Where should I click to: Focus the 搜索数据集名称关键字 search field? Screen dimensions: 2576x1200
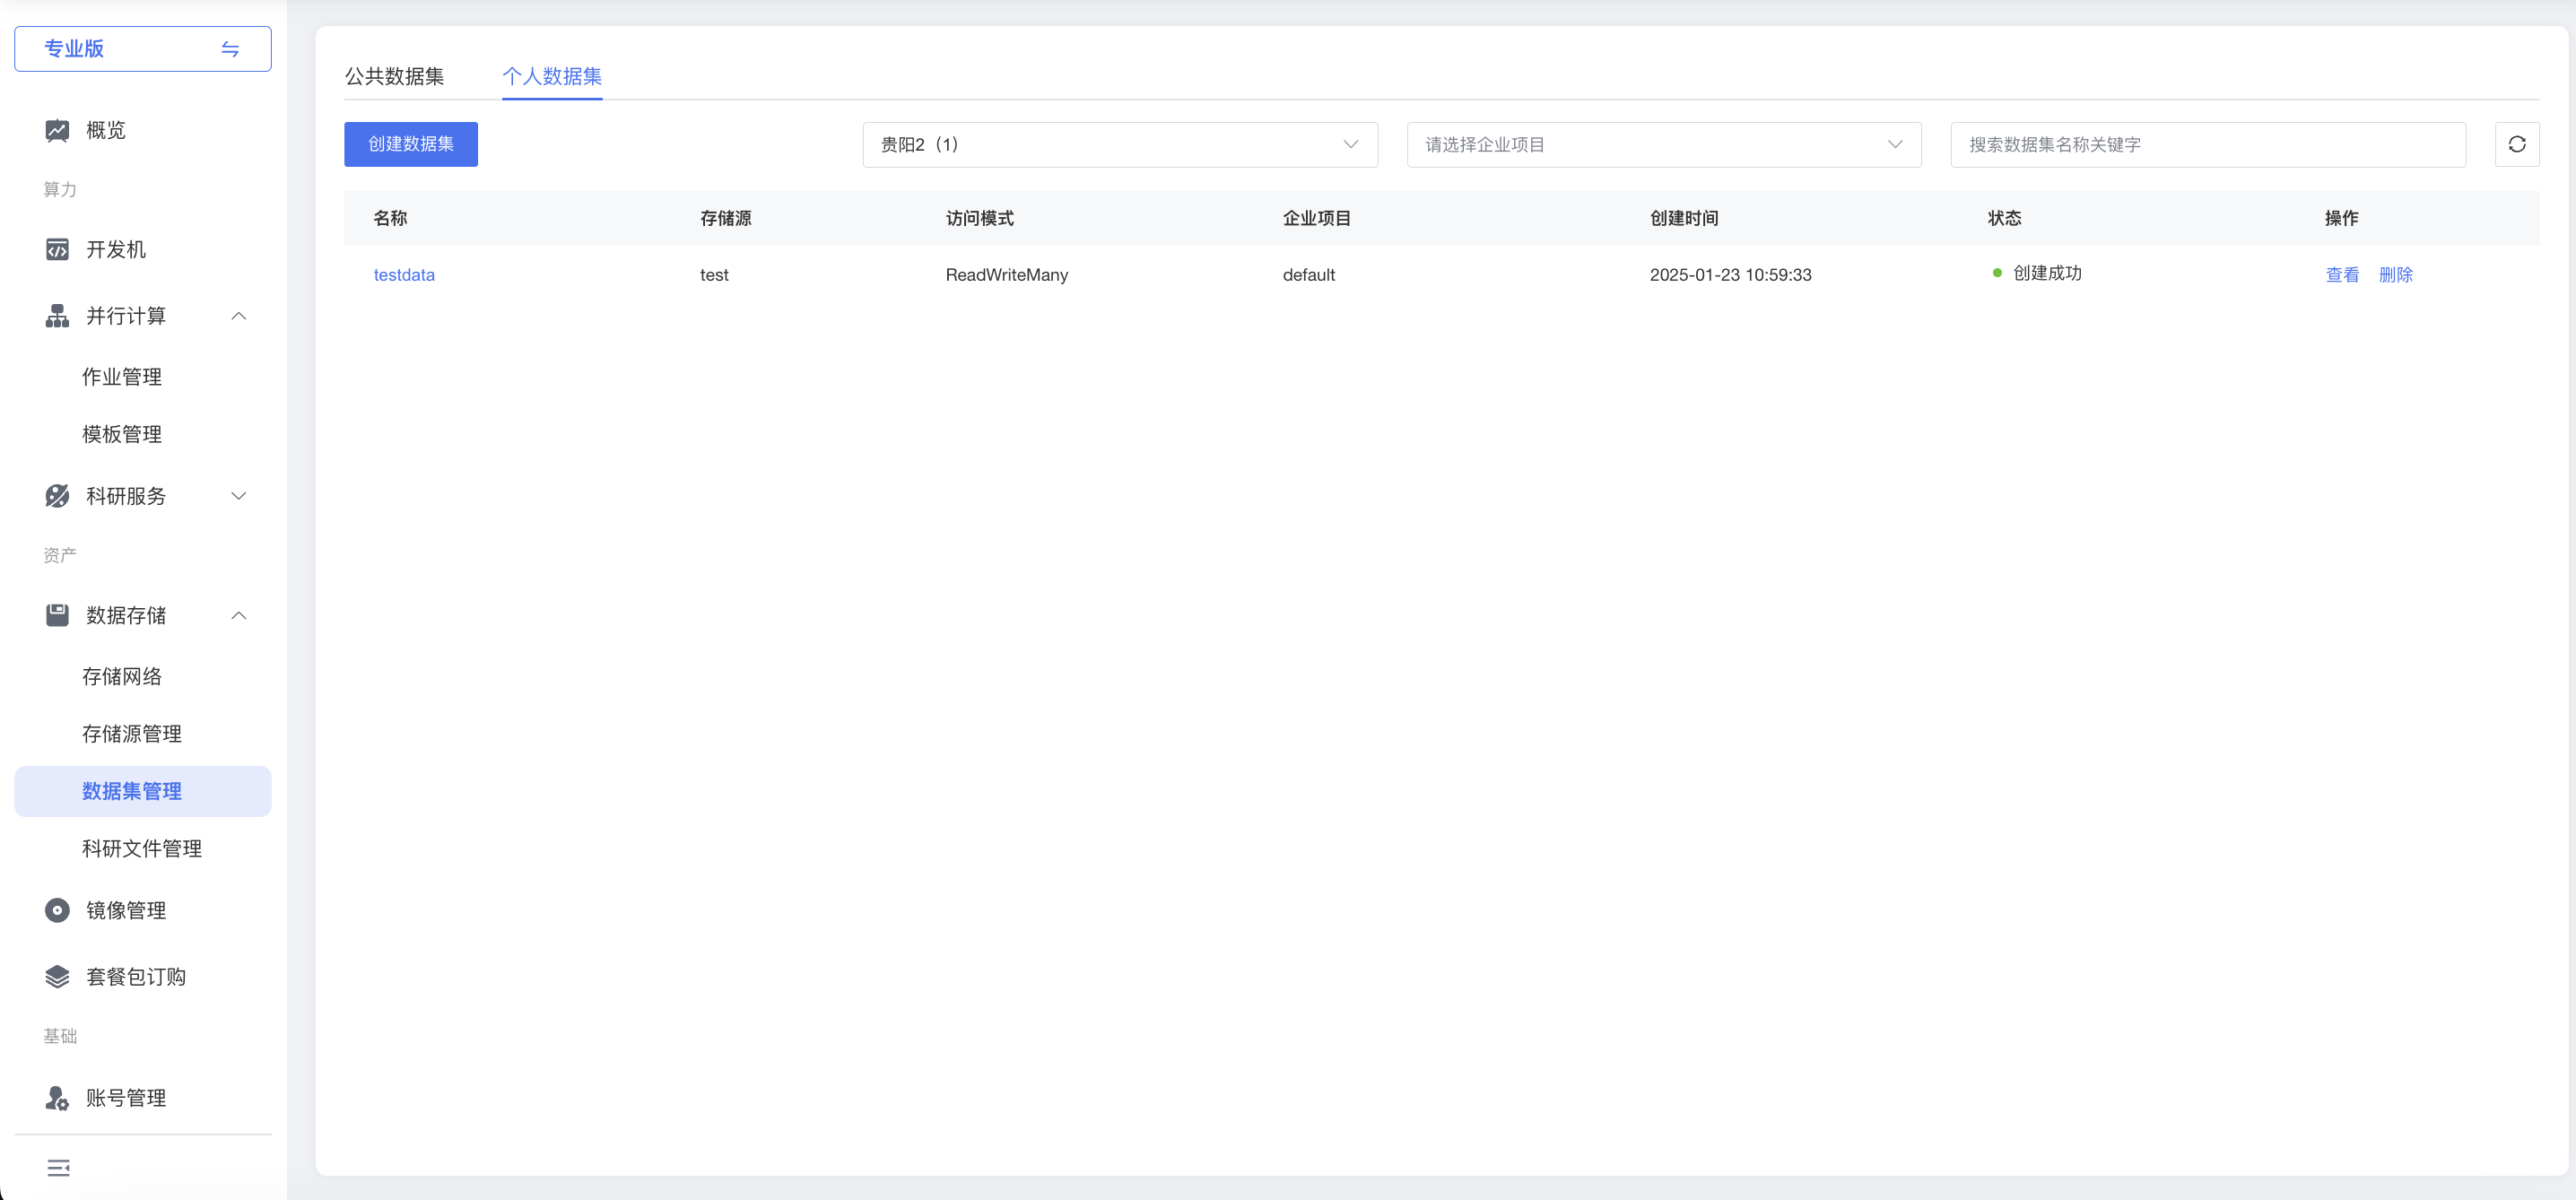2208,145
